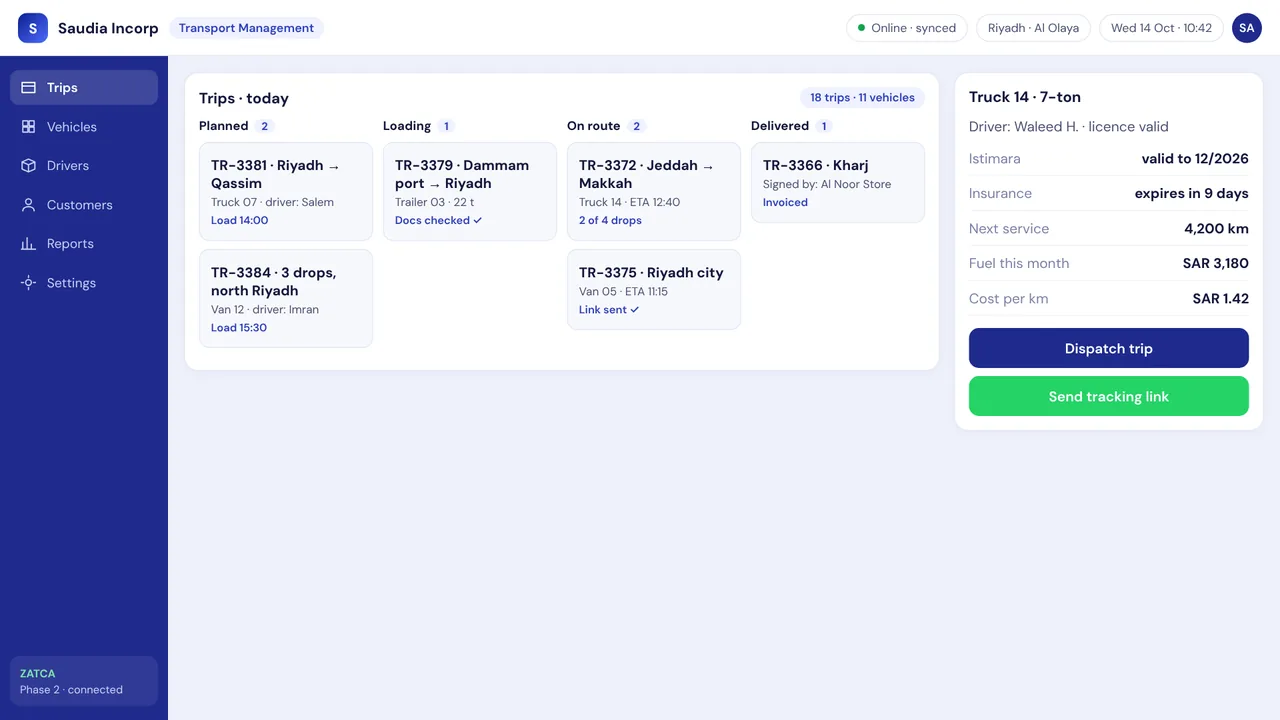Image resolution: width=1280 pixels, height=720 pixels.
Task: Click the Planned column header
Action: click(223, 126)
